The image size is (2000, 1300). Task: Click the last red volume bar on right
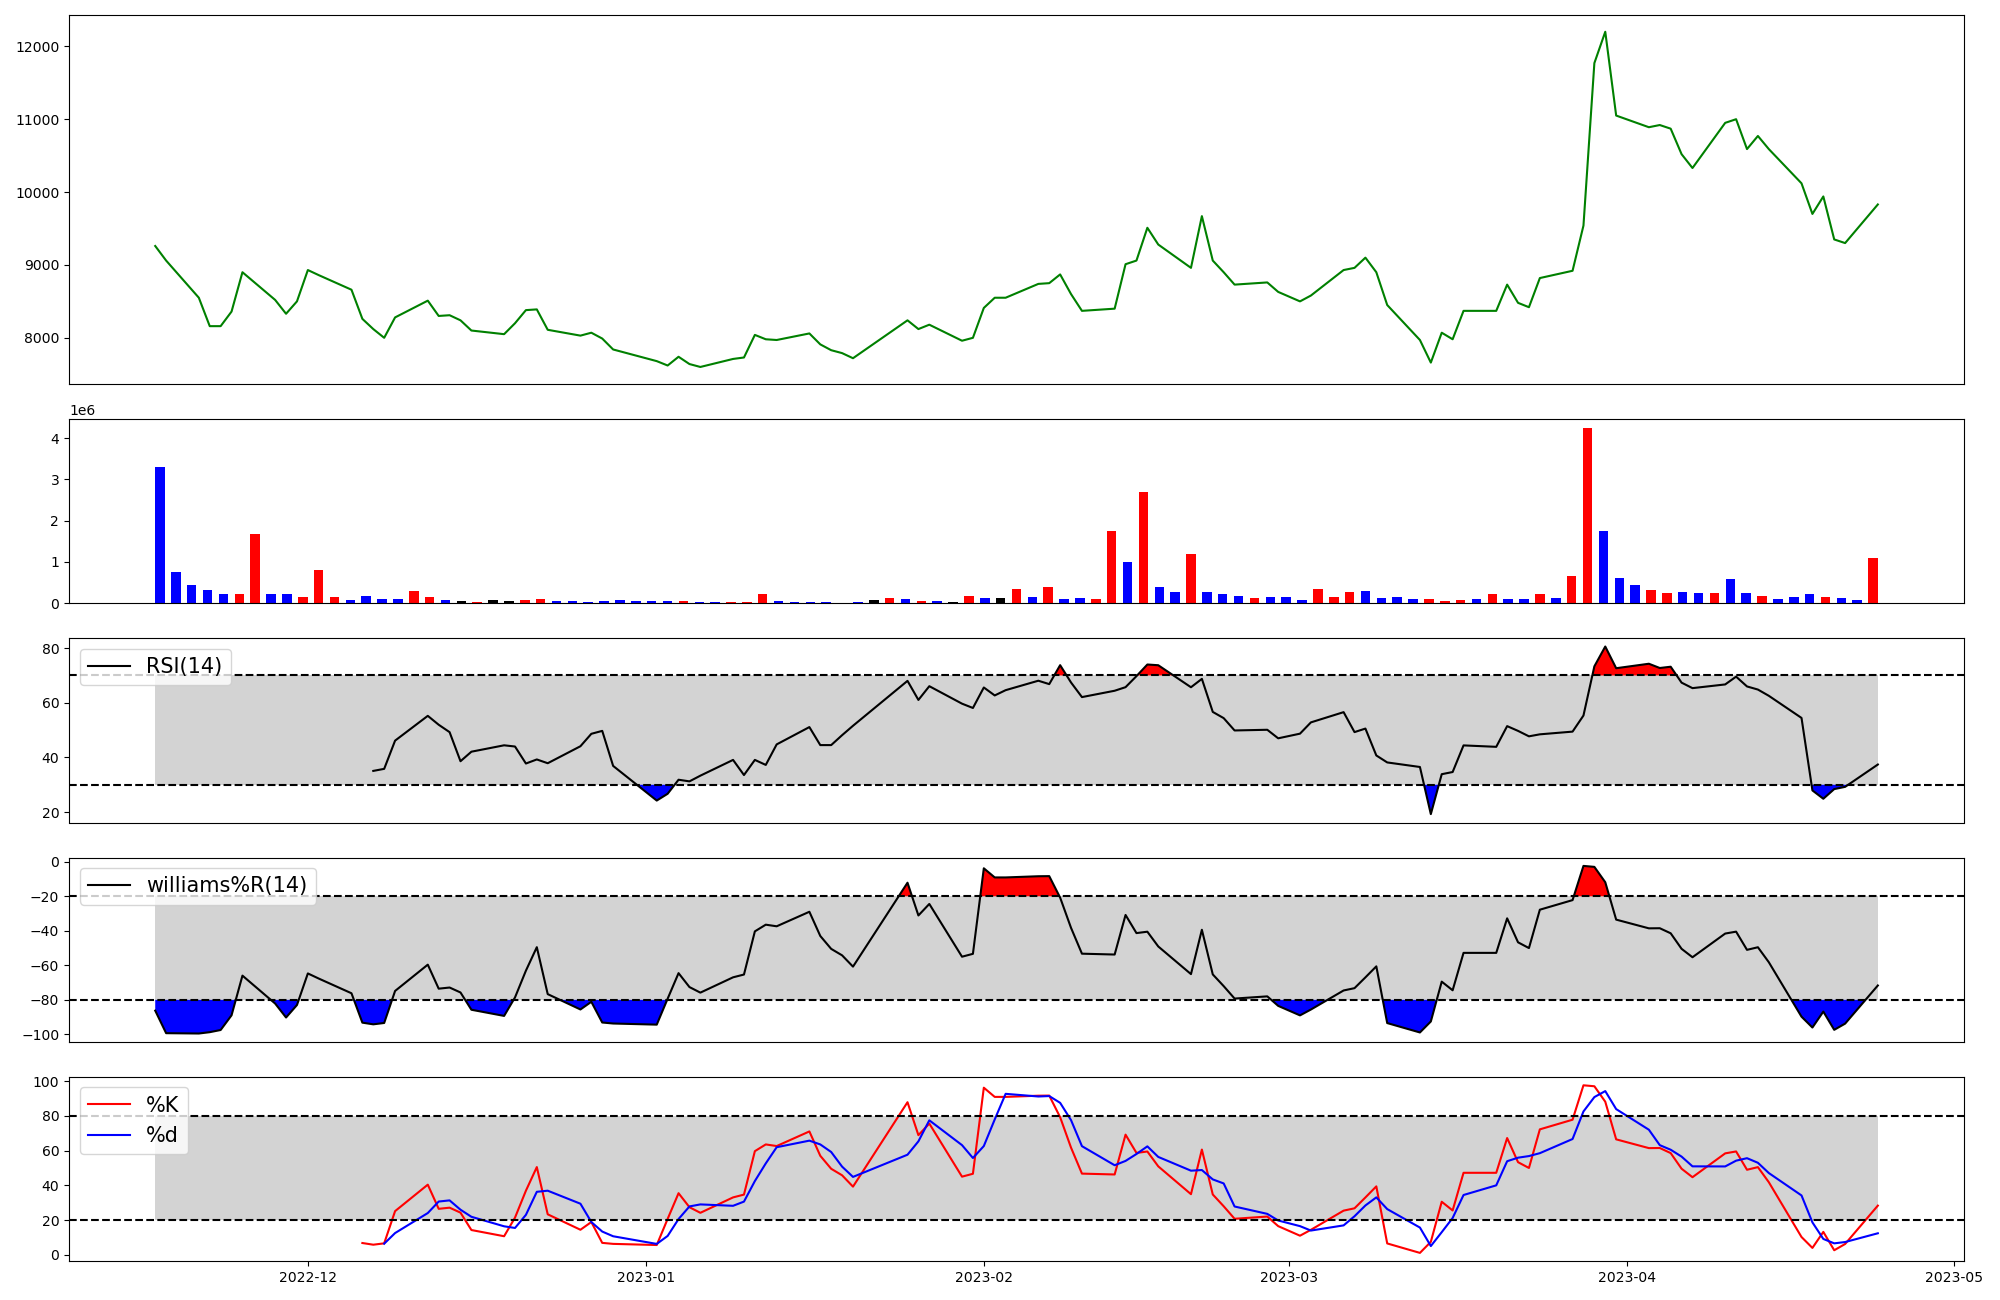1873,581
